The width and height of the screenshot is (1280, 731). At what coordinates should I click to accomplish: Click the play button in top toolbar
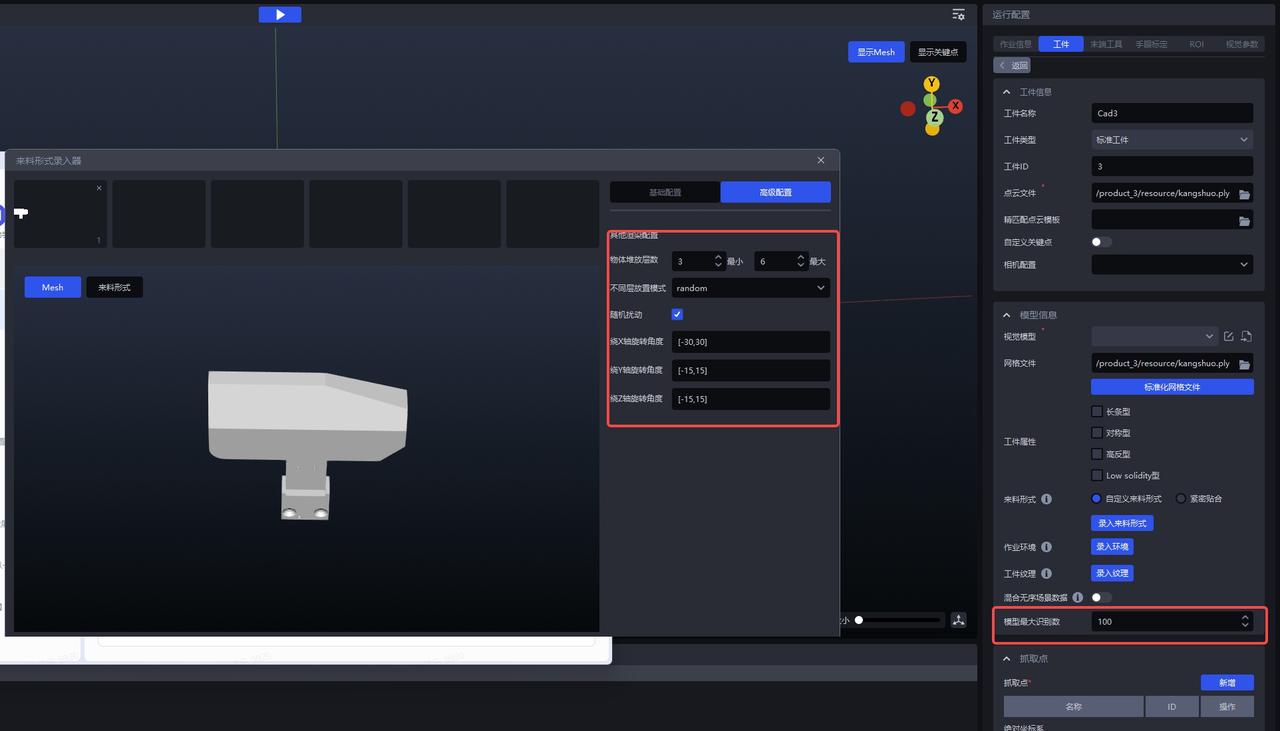point(280,14)
